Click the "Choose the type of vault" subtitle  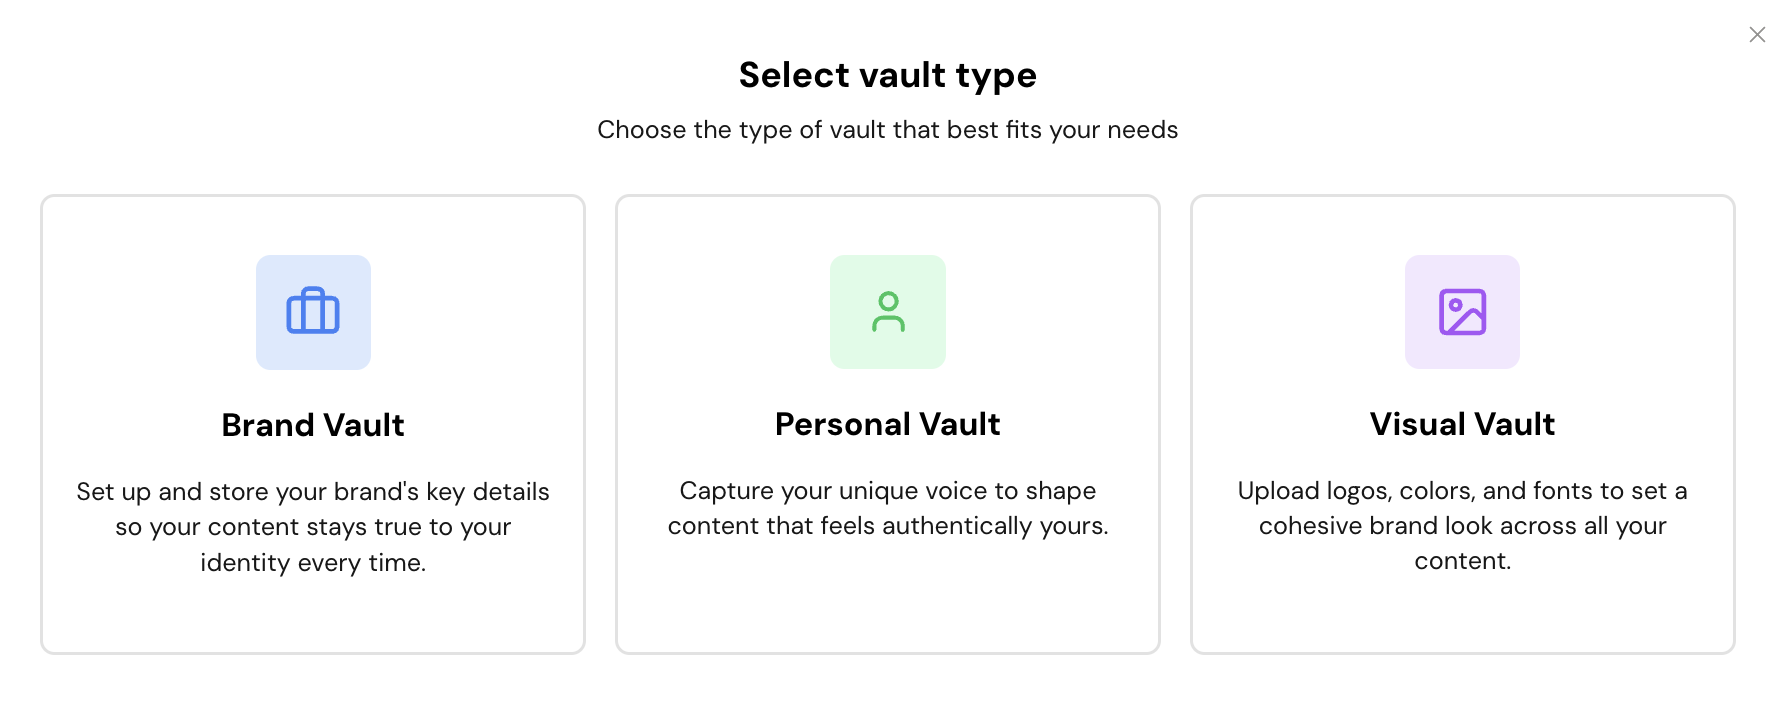click(888, 130)
